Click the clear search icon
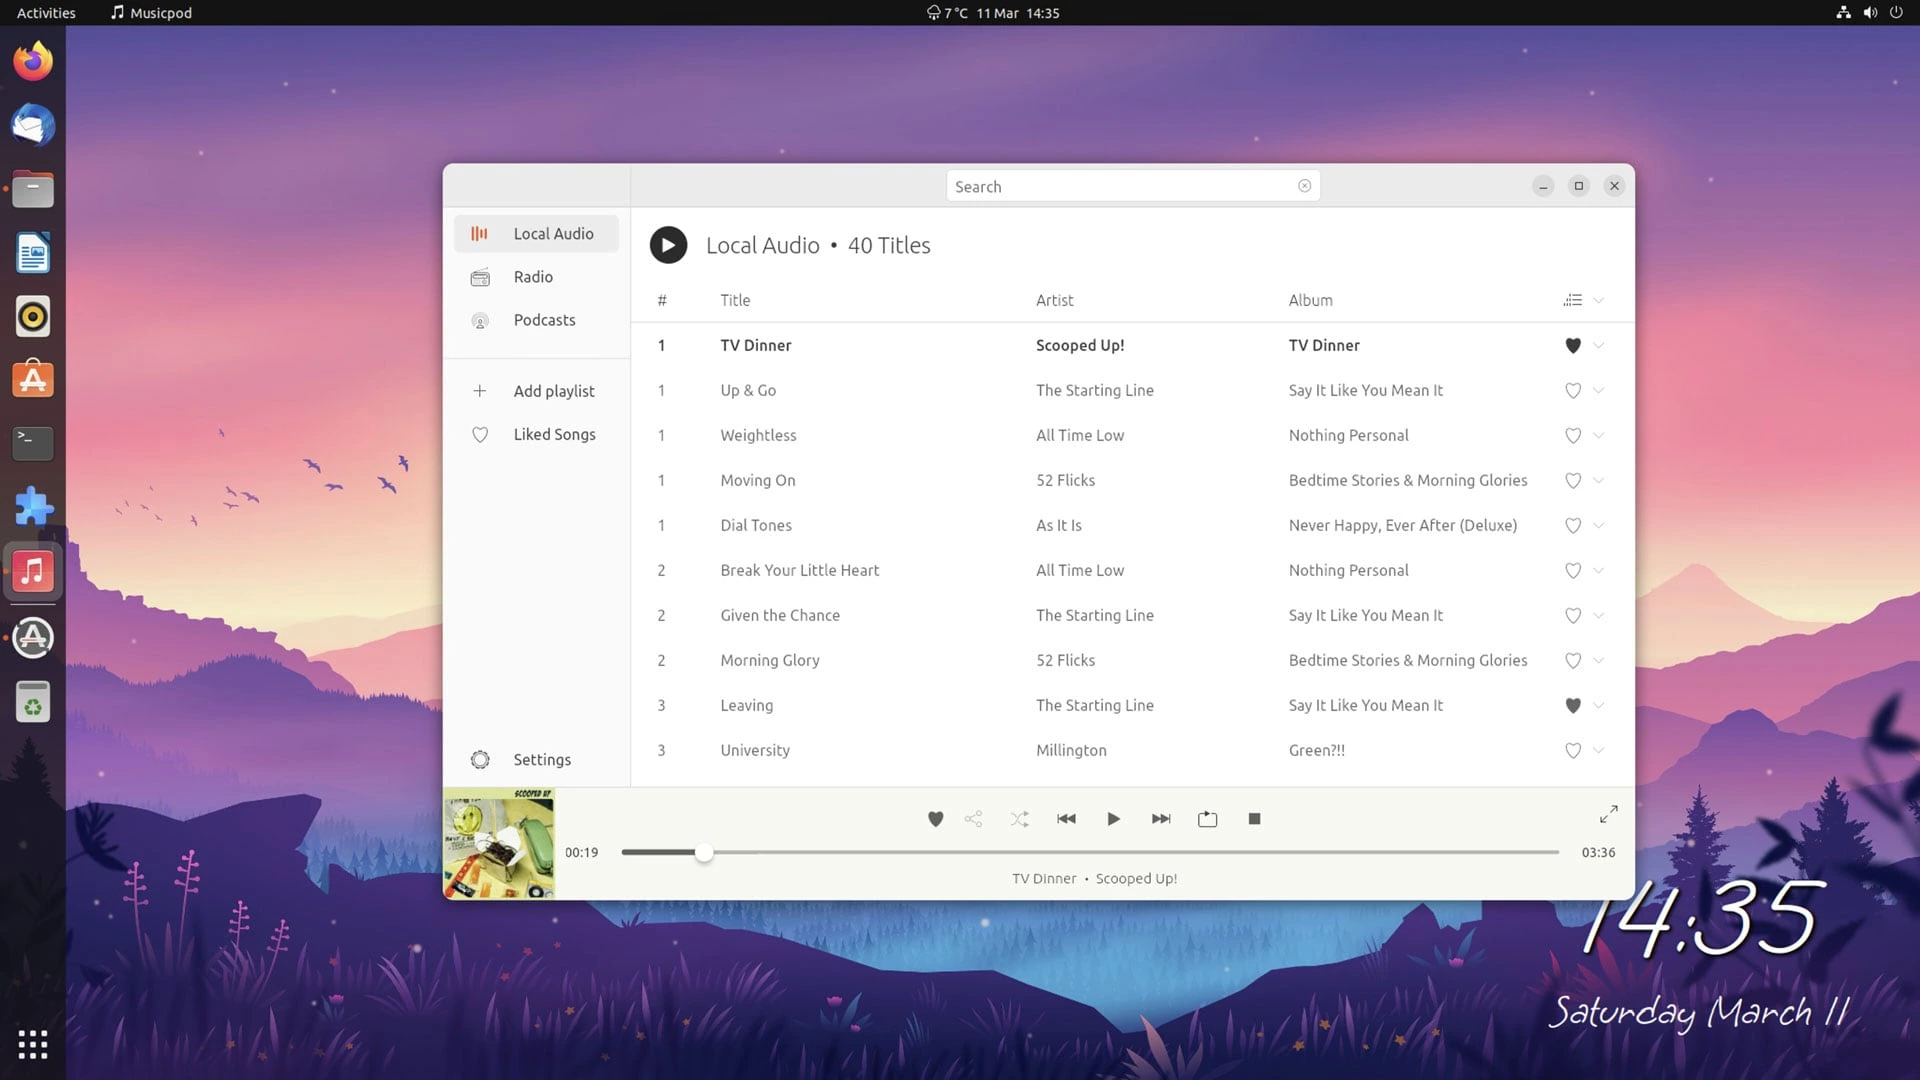 click(1304, 186)
